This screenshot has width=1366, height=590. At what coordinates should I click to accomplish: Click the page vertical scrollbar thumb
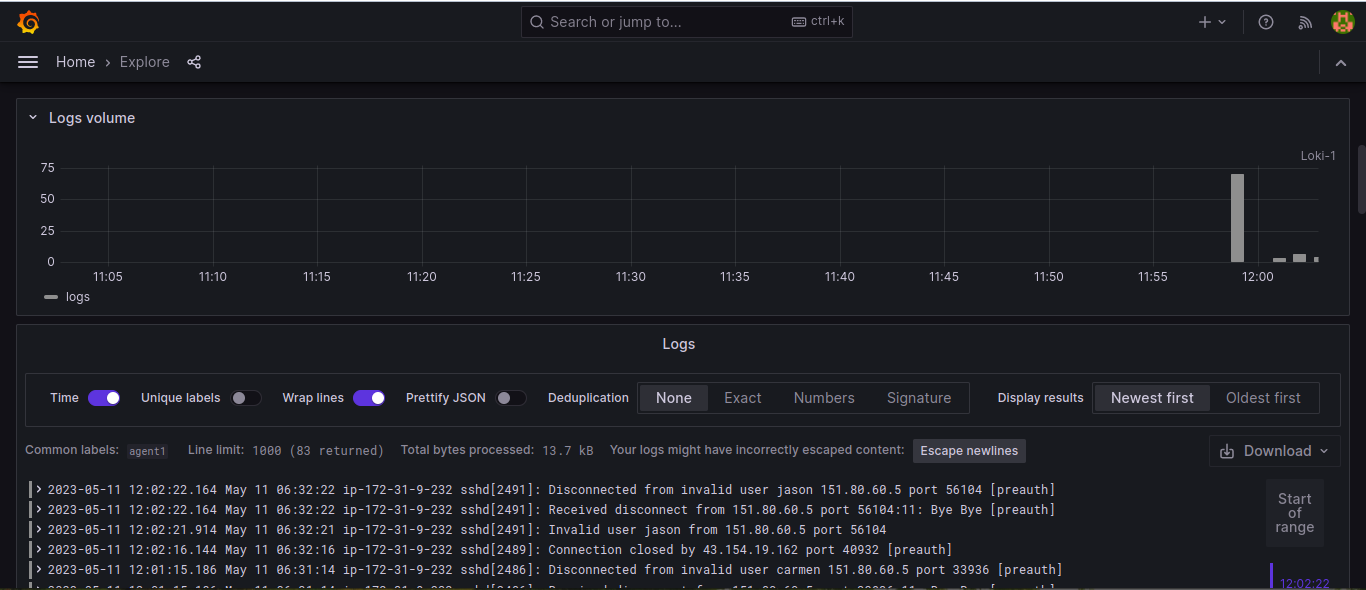pyautogui.click(x=1361, y=180)
